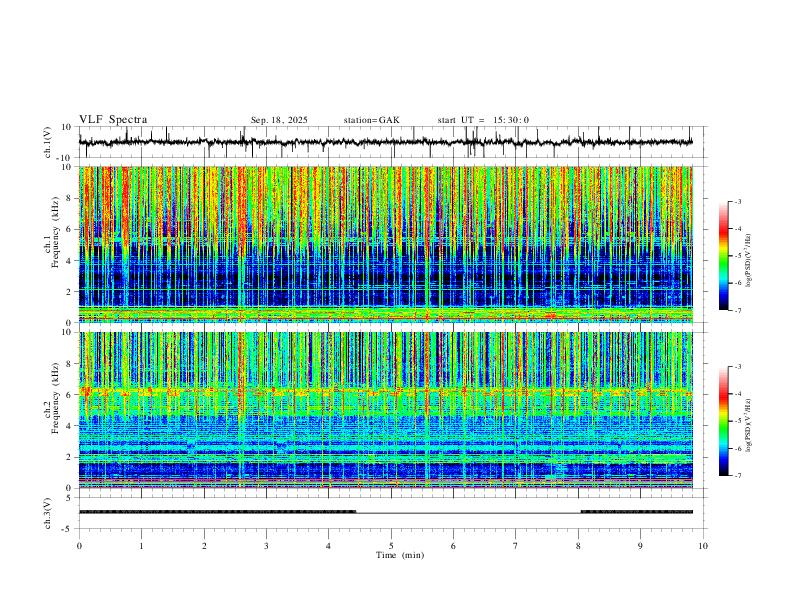
Task: Click the "2" kHz tick of ch.2 spectrogram
Action: pyautogui.click(x=68, y=457)
